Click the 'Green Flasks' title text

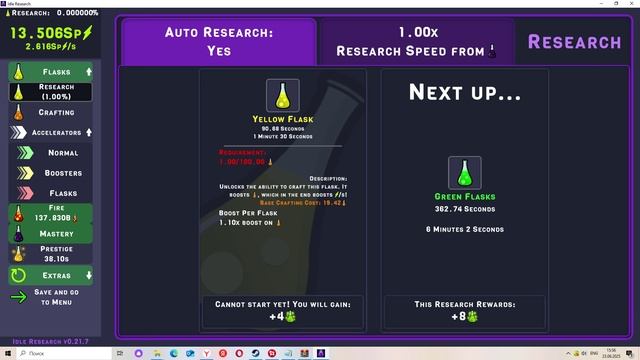click(x=465, y=197)
